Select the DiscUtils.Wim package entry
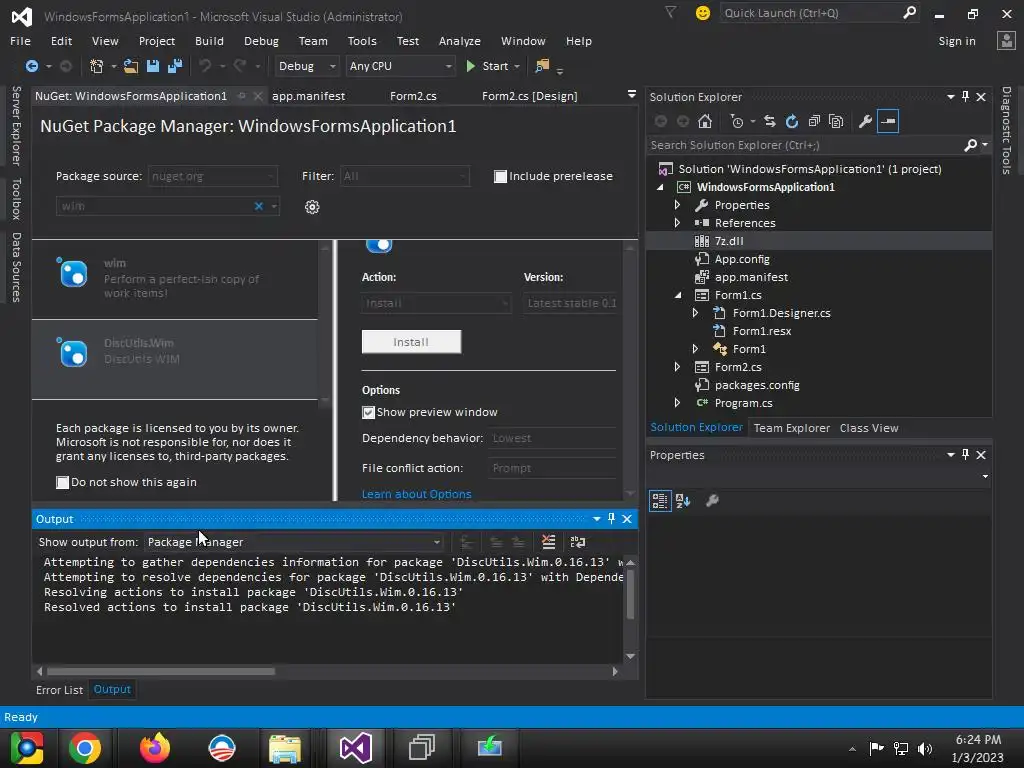Image resolution: width=1024 pixels, height=768 pixels. point(174,359)
